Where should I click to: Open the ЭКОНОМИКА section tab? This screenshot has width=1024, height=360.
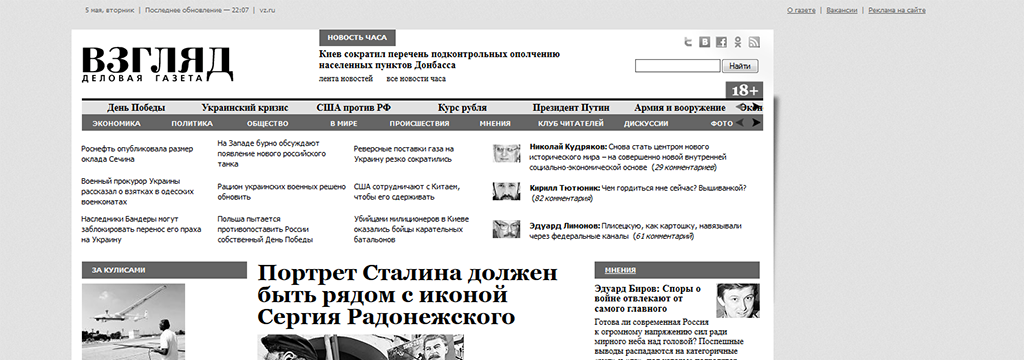click(x=116, y=123)
